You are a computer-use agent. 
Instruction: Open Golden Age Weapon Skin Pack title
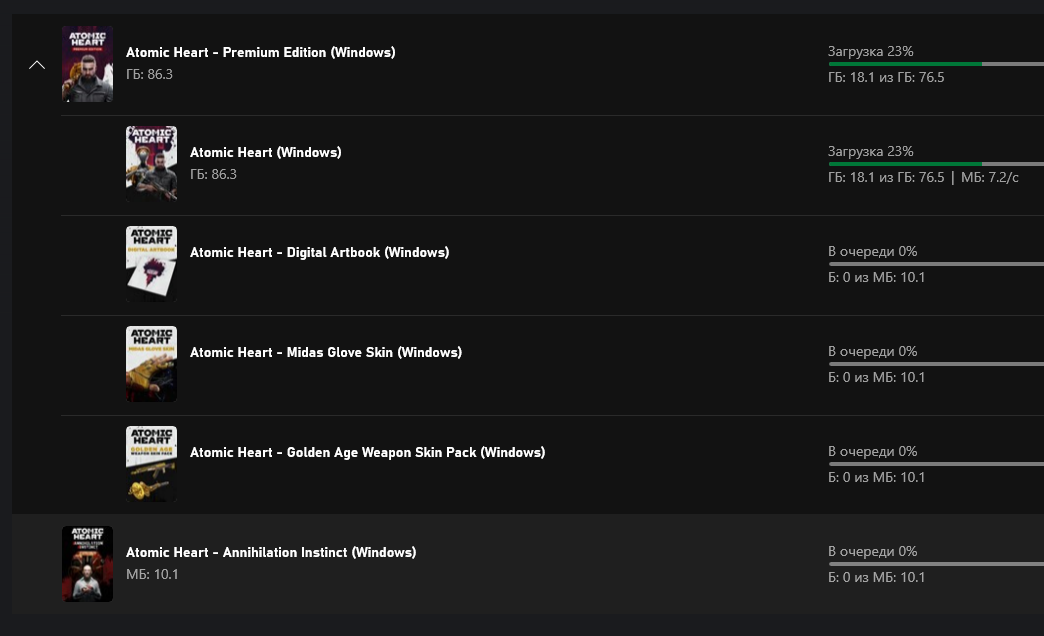(x=367, y=452)
